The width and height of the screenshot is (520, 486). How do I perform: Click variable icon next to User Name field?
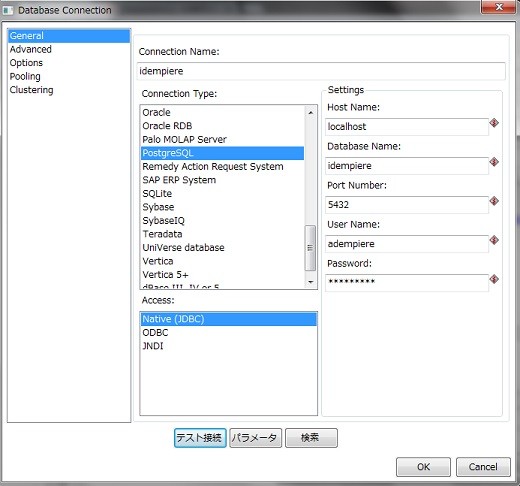494,240
